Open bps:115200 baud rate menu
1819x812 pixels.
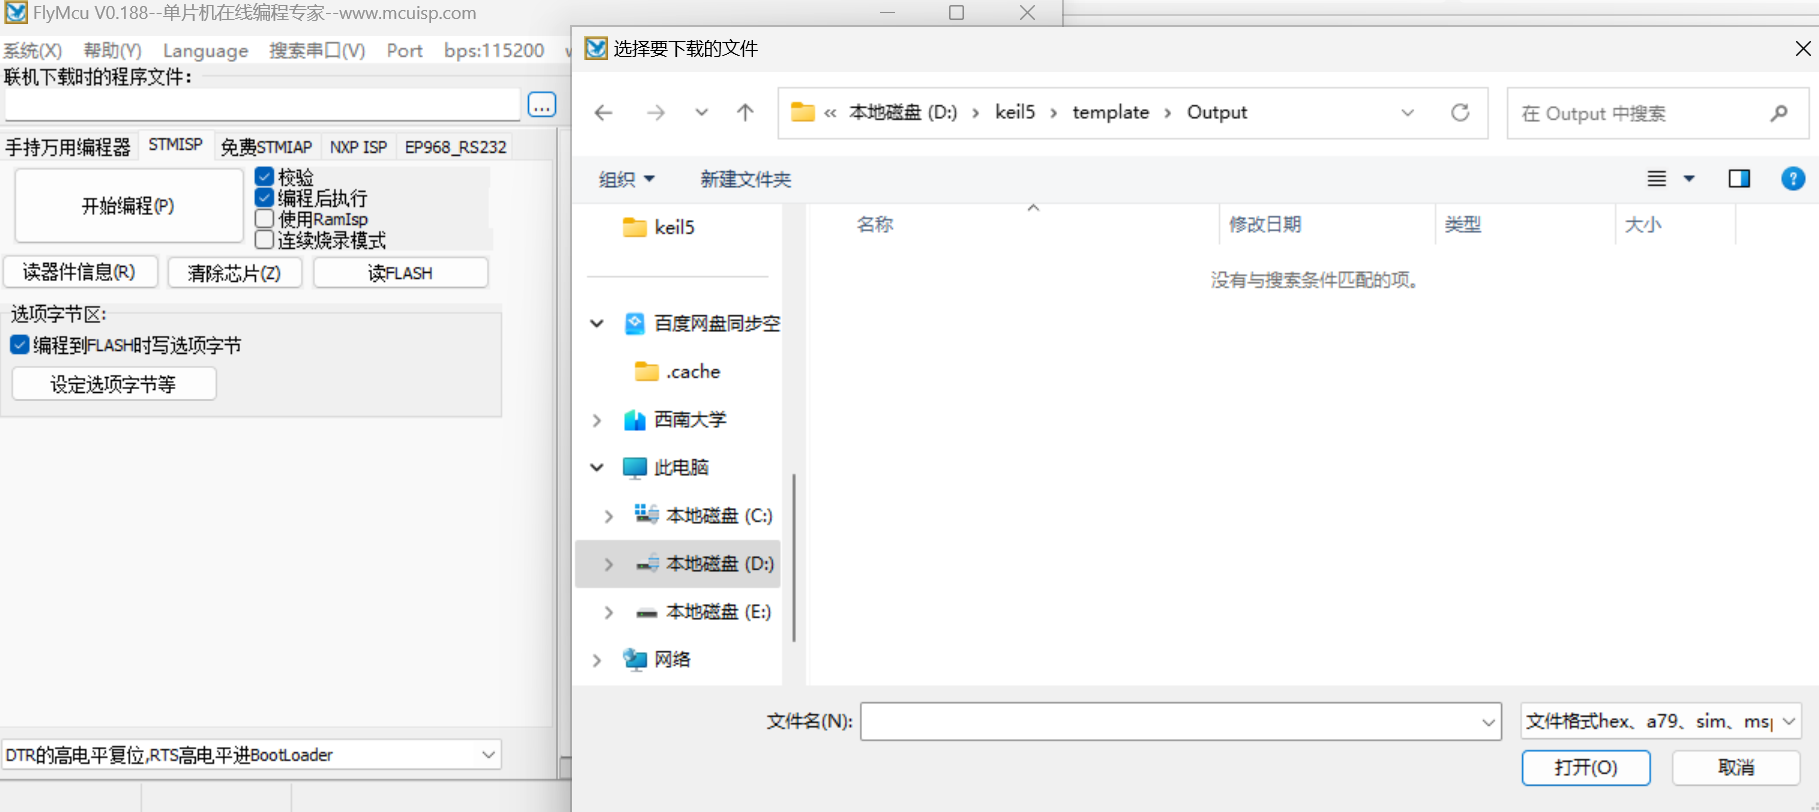[494, 50]
